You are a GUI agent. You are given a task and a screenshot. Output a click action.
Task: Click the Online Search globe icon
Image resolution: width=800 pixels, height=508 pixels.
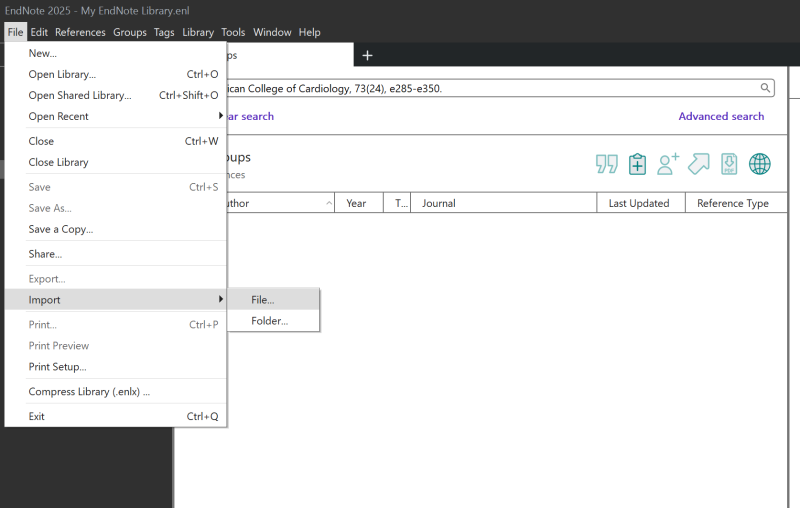point(760,164)
